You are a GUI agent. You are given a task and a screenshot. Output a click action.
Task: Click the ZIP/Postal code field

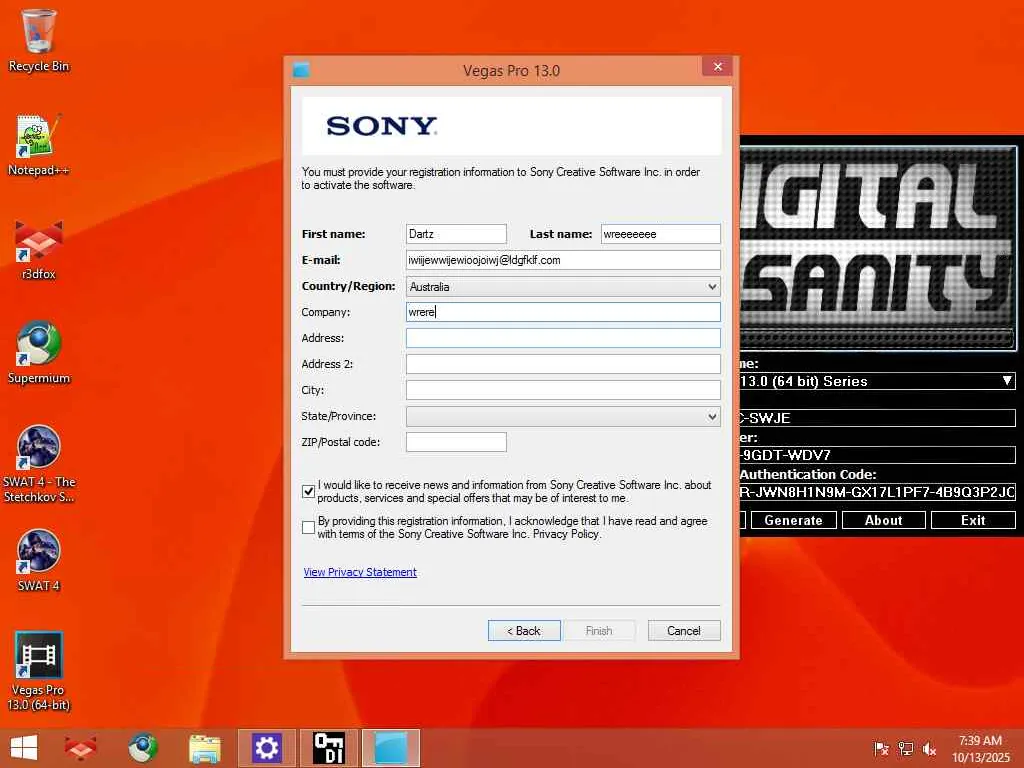tap(456, 442)
